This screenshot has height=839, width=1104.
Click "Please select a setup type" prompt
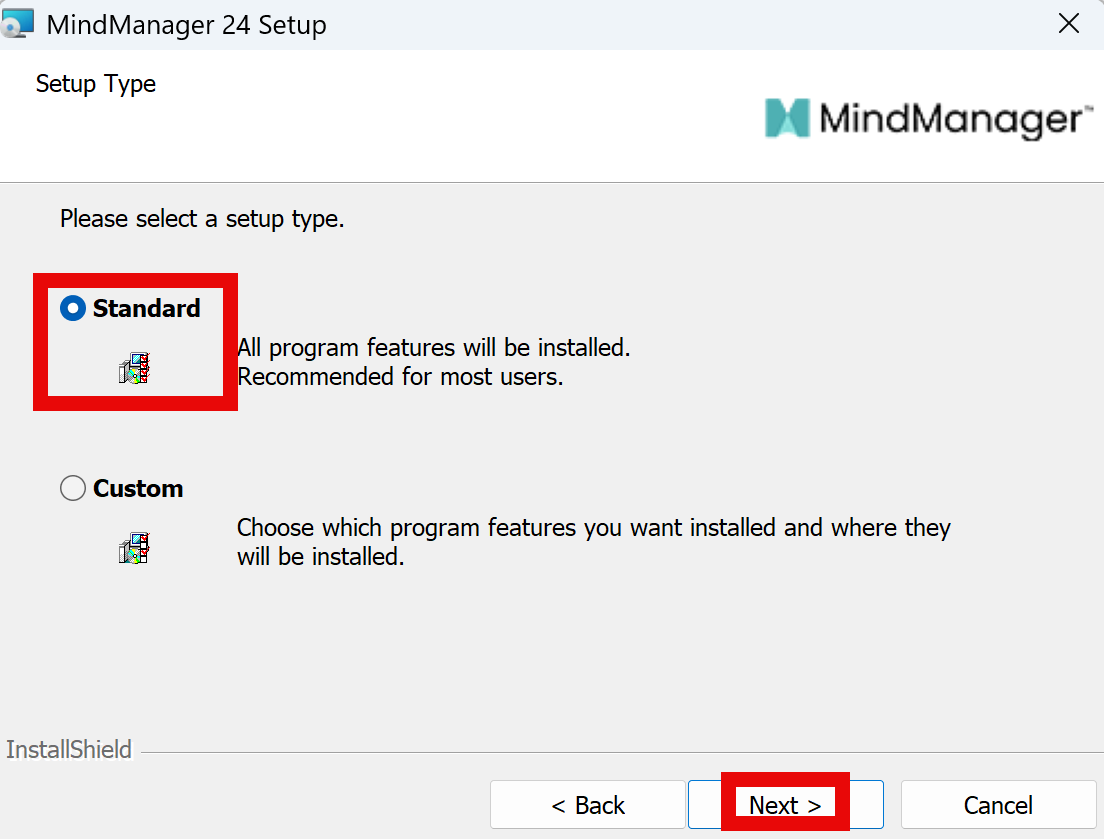(x=202, y=219)
